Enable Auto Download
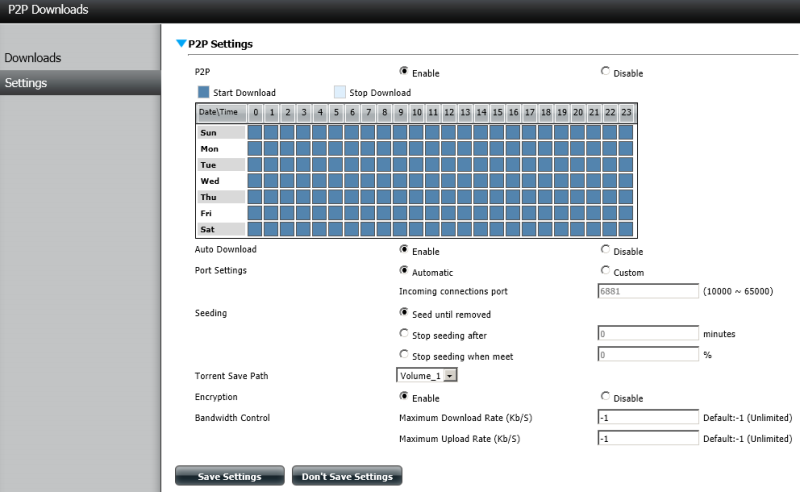 (x=404, y=249)
